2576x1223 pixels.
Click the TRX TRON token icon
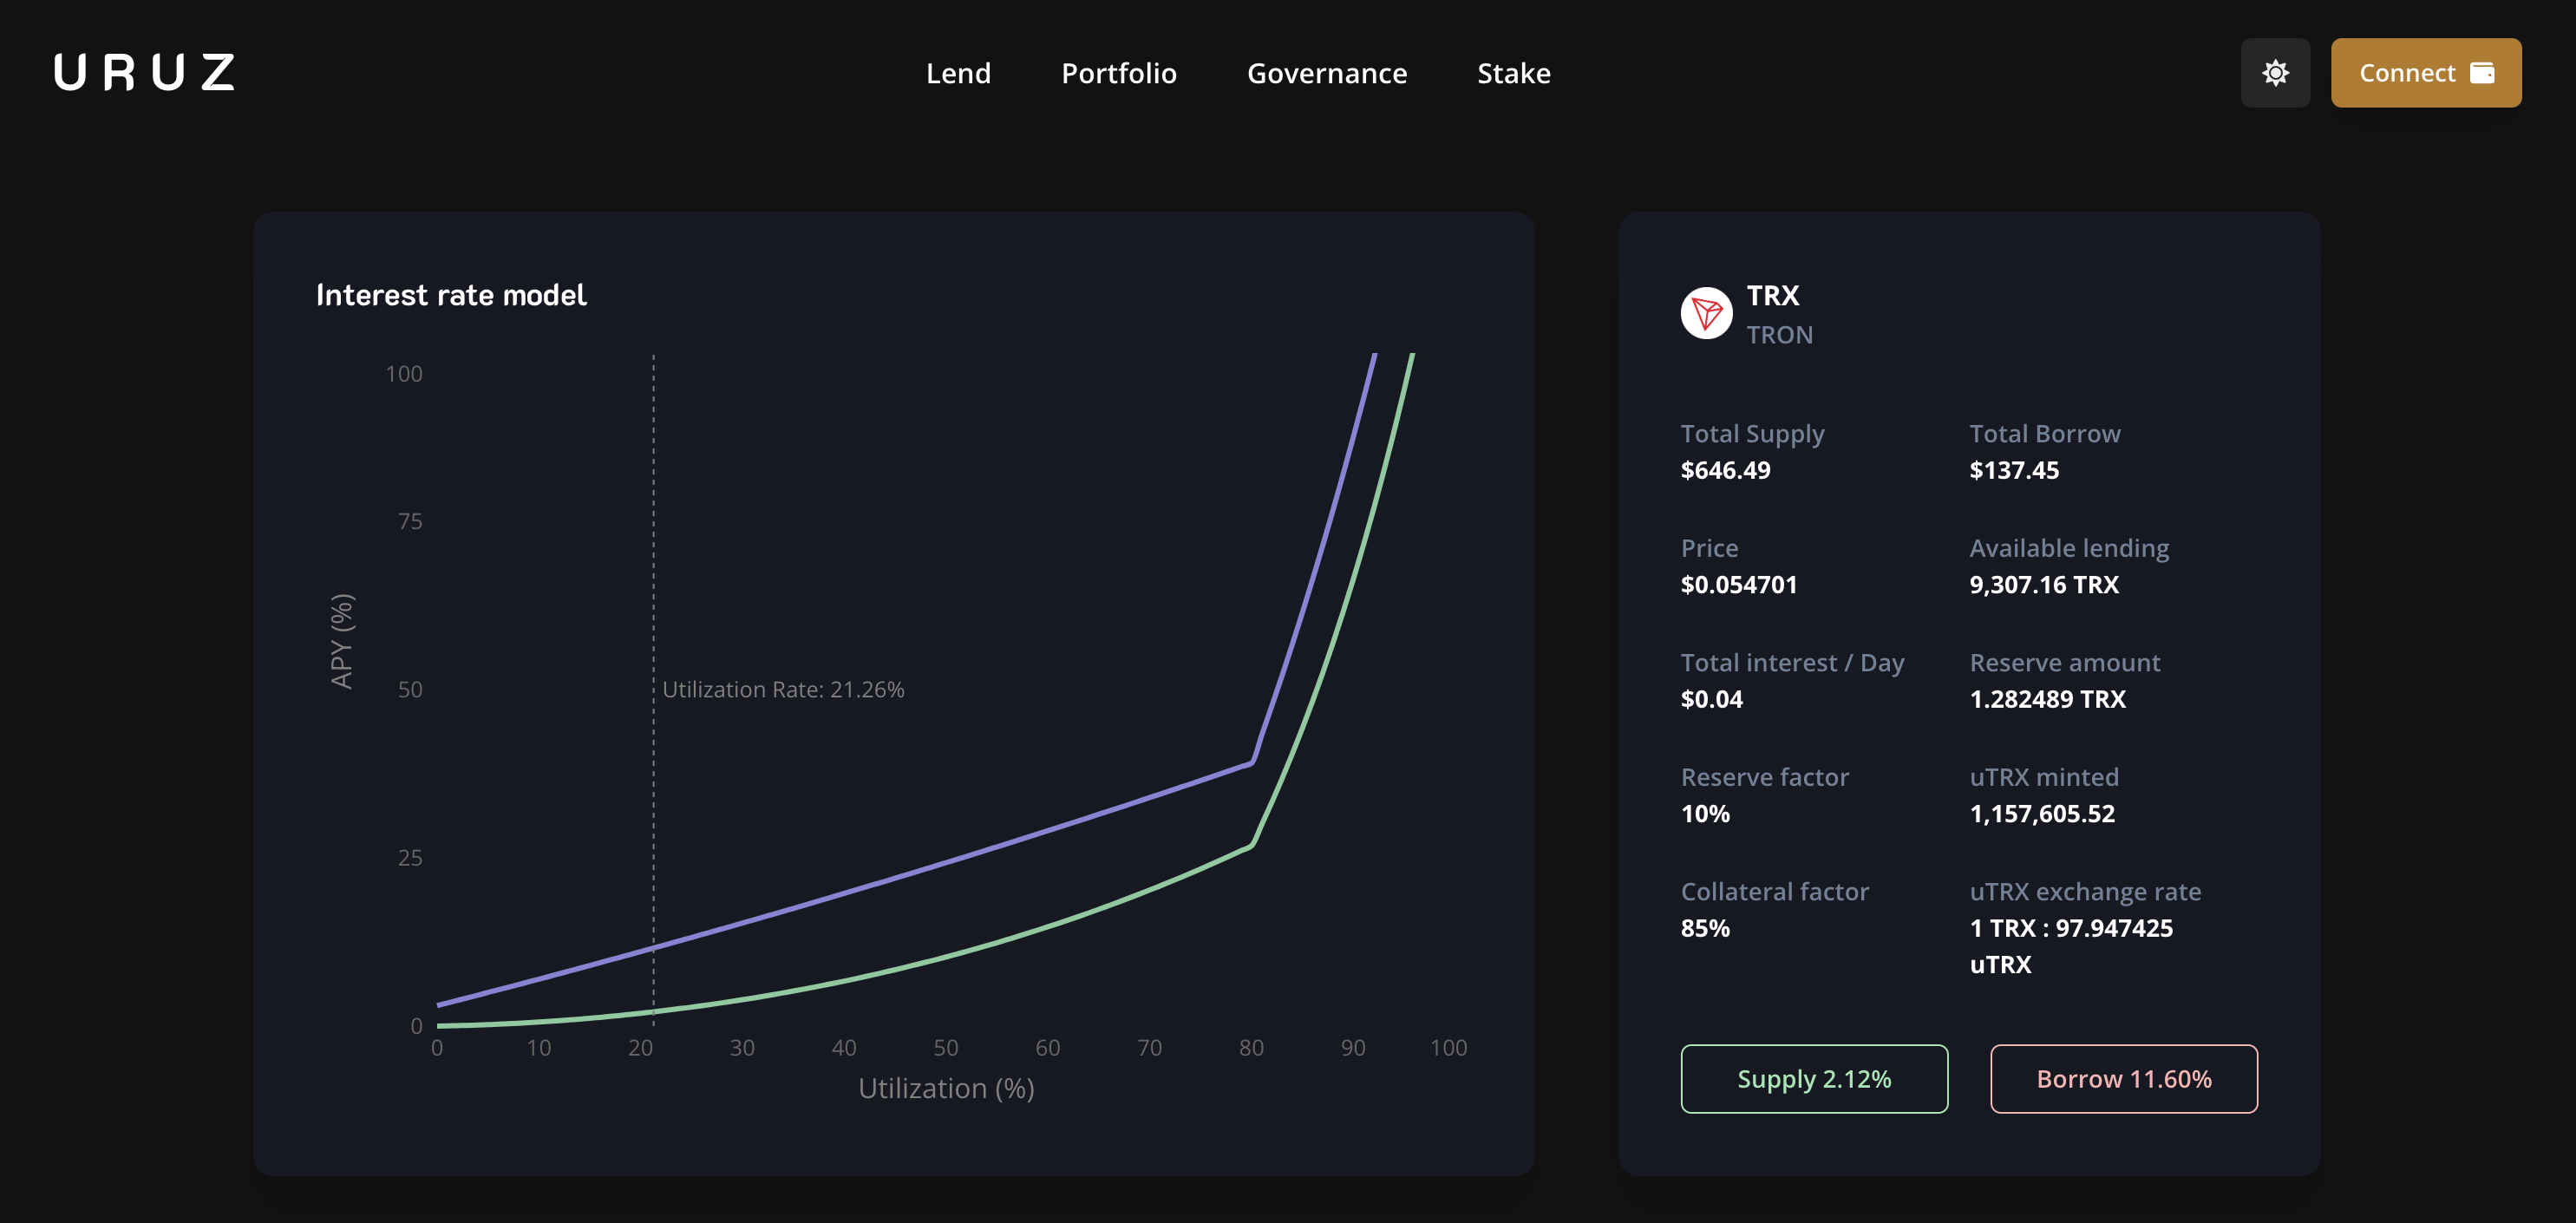1706,314
